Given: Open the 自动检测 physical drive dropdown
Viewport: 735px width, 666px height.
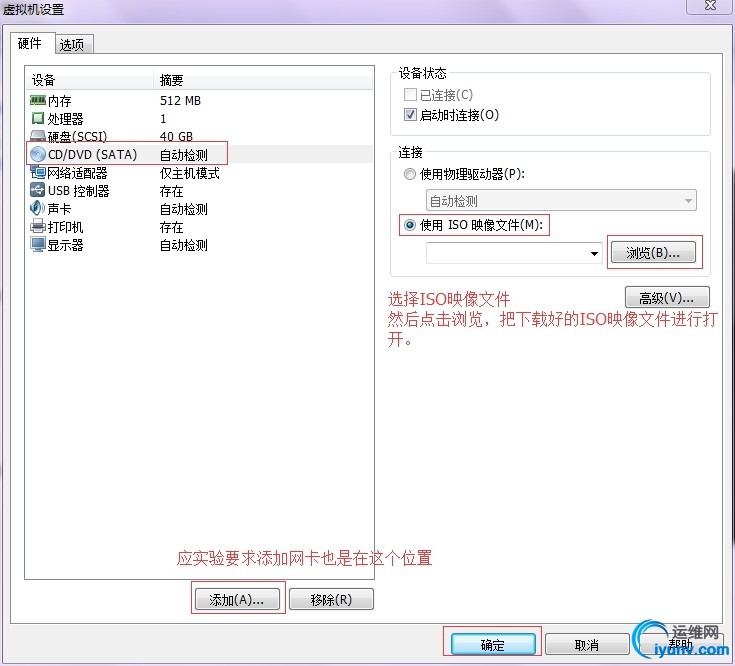Looking at the screenshot, I should click(x=561, y=201).
